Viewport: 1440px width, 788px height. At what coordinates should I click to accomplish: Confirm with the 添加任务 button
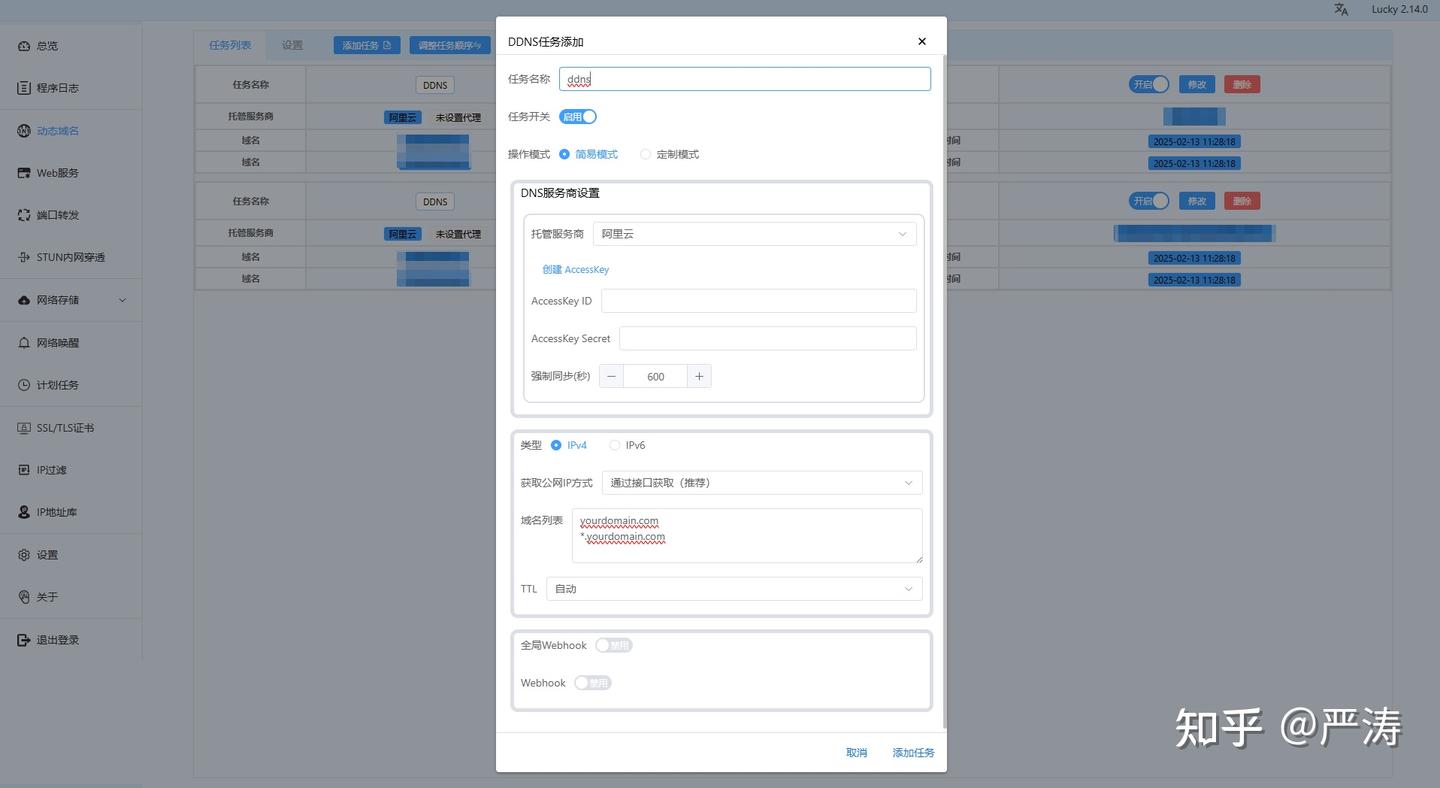point(912,752)
